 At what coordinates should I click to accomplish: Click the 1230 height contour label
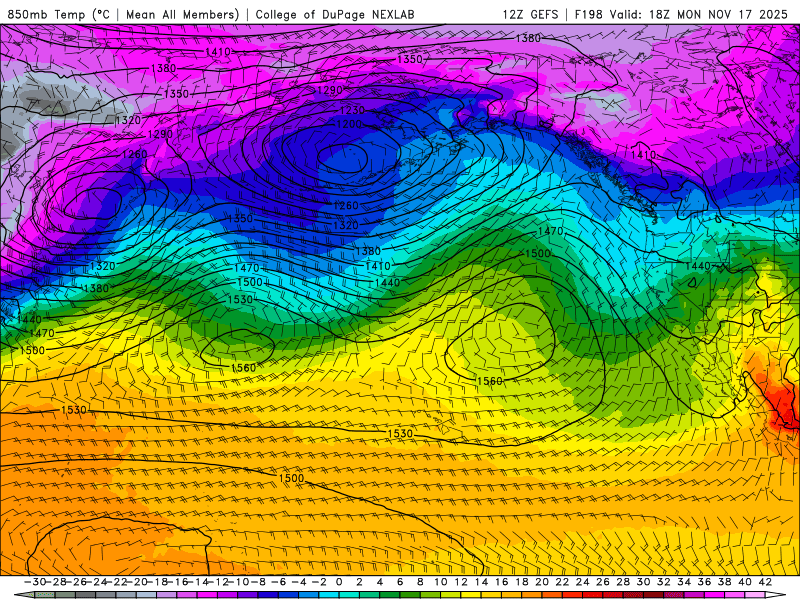[352, 110]
